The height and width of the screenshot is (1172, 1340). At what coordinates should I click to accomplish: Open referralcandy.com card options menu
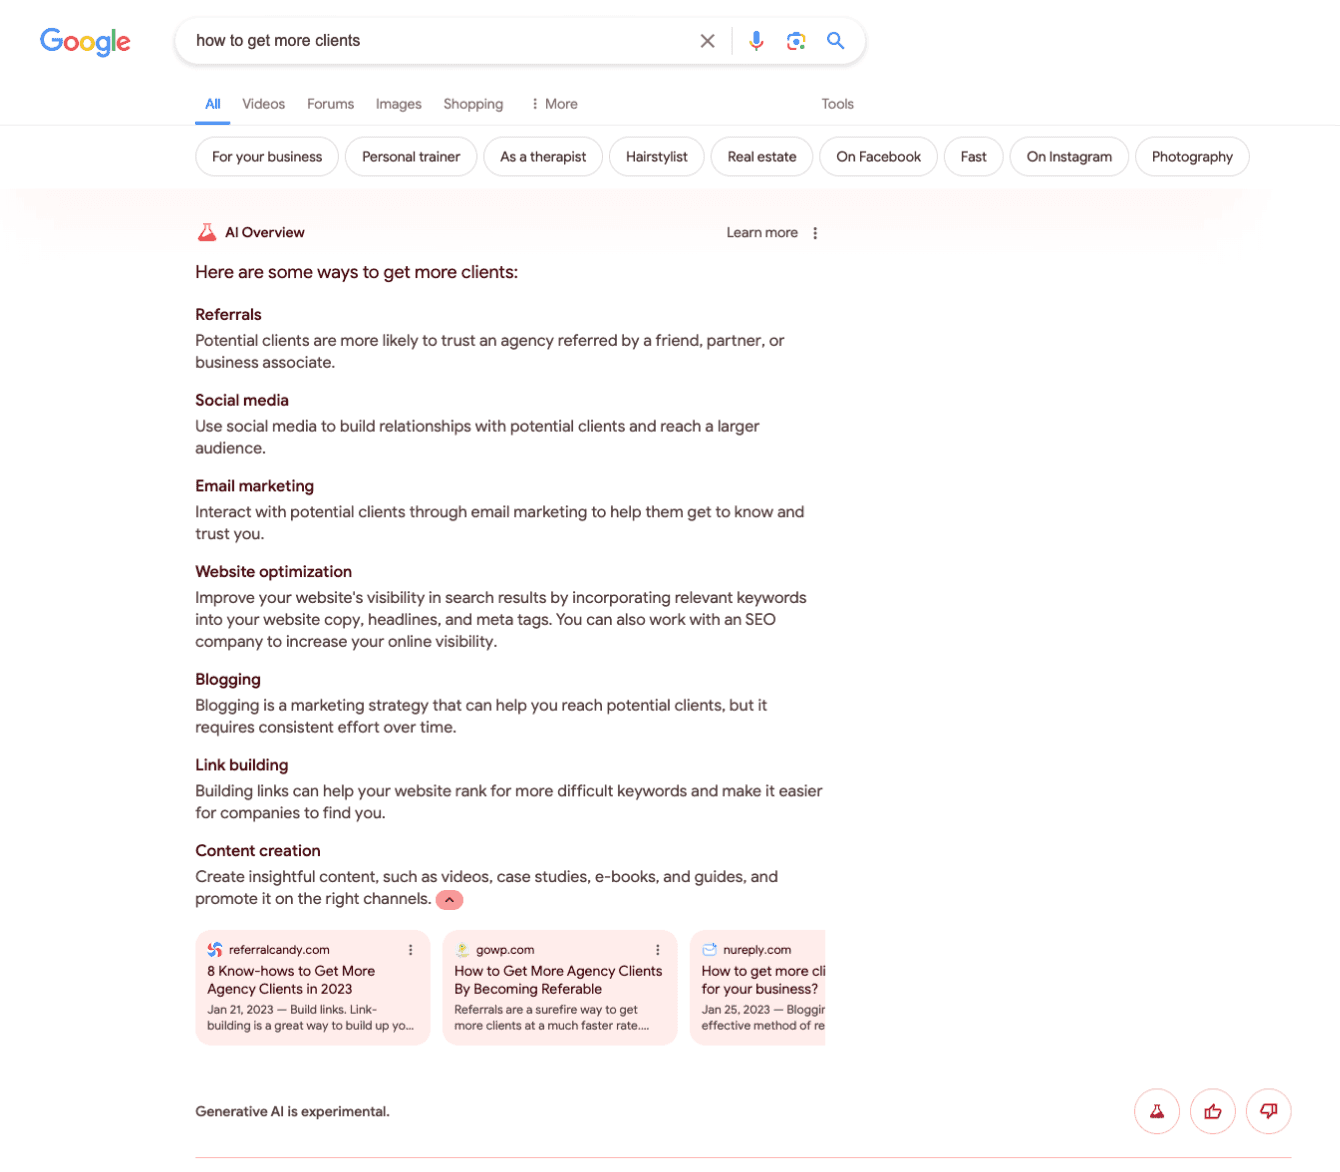tap(410, 950)
